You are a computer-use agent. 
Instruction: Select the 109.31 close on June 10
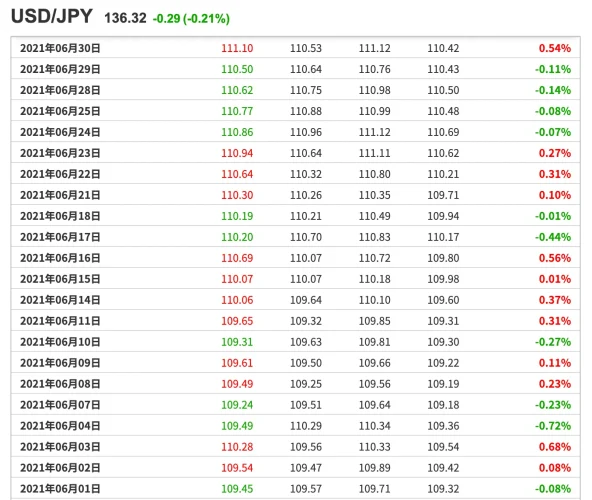[237, 342]
